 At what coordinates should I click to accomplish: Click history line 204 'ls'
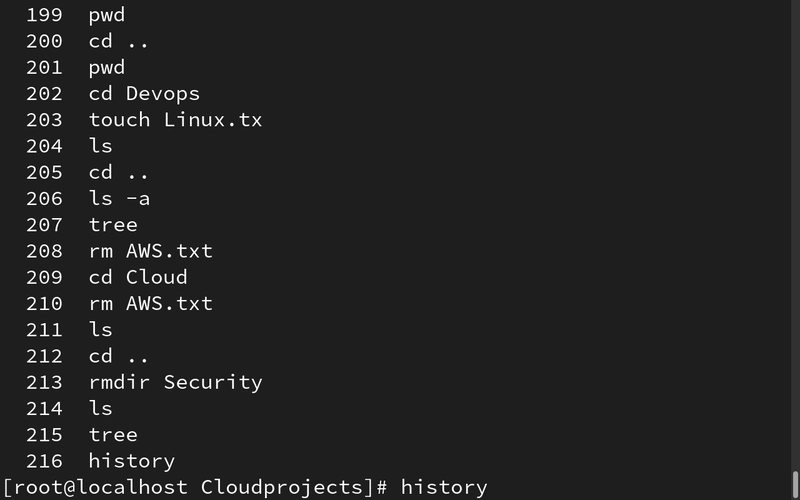[x=69, y=146]
